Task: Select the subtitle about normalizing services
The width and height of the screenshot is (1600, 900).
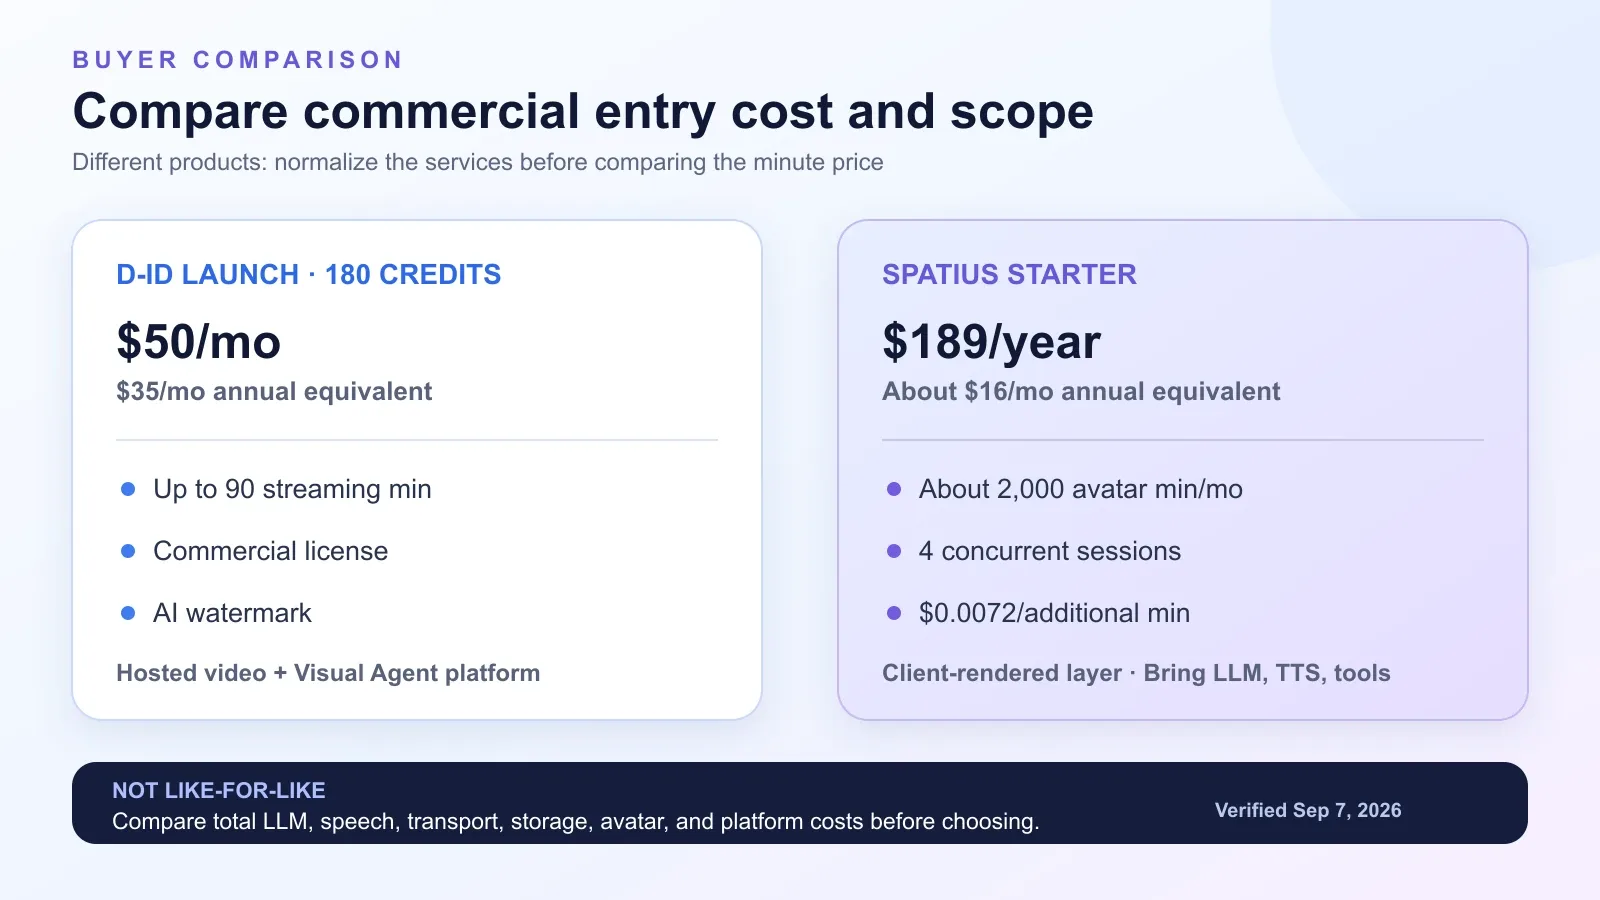Action: click(x=478, y=162)
